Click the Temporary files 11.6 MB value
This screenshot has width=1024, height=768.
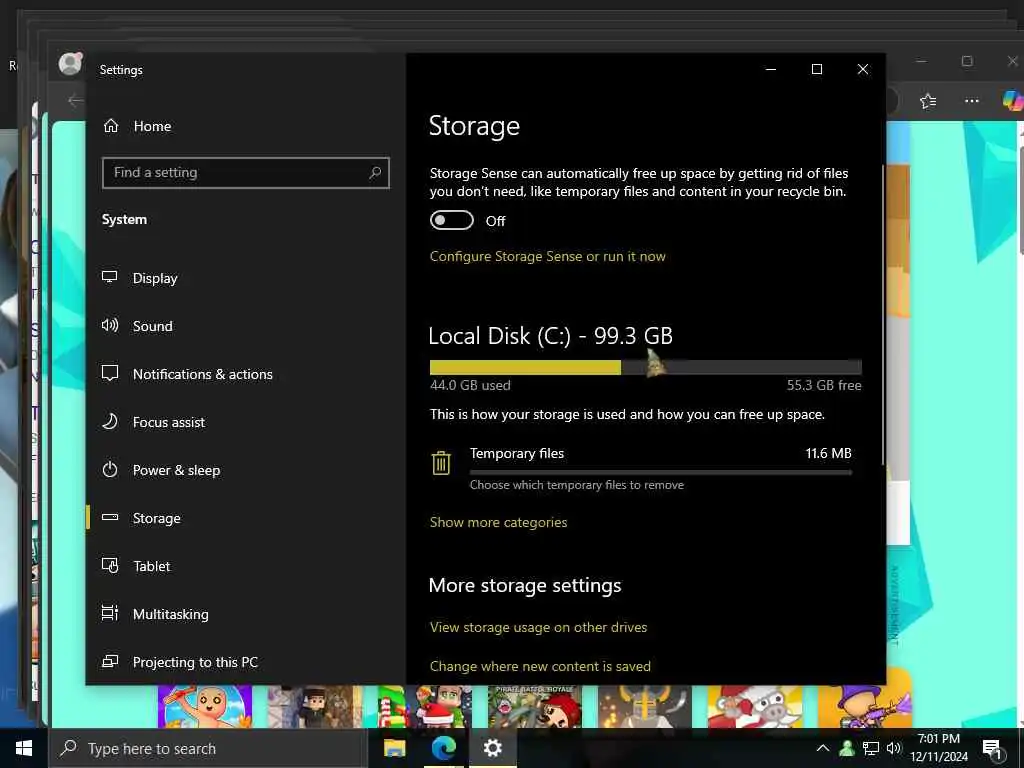click(x=828, y=453)
